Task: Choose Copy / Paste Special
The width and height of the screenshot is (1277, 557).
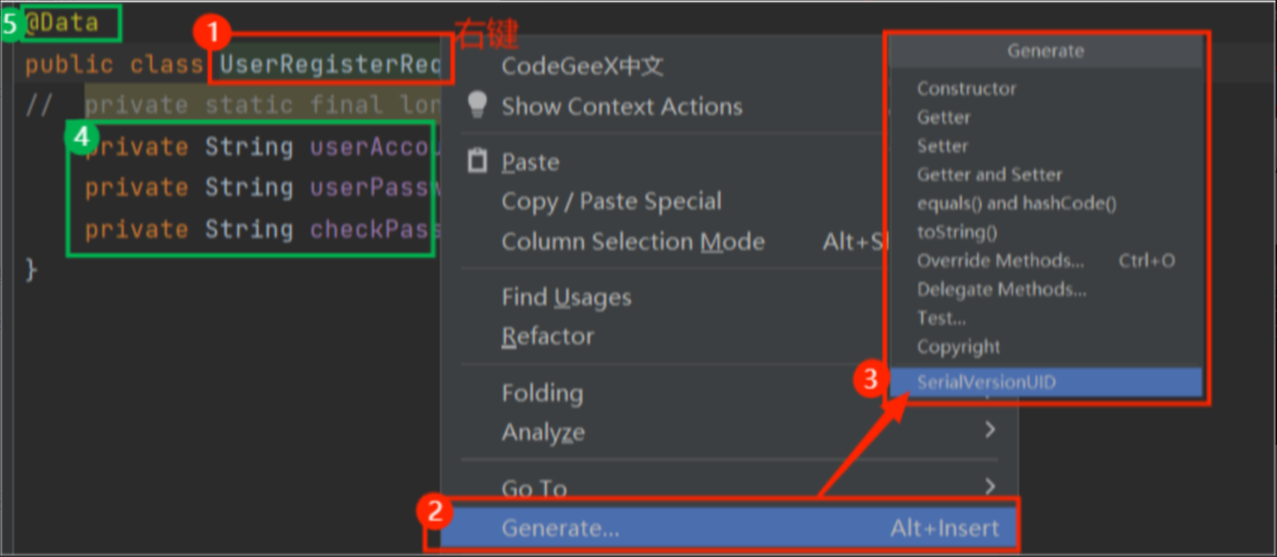Action: [611, 201]
